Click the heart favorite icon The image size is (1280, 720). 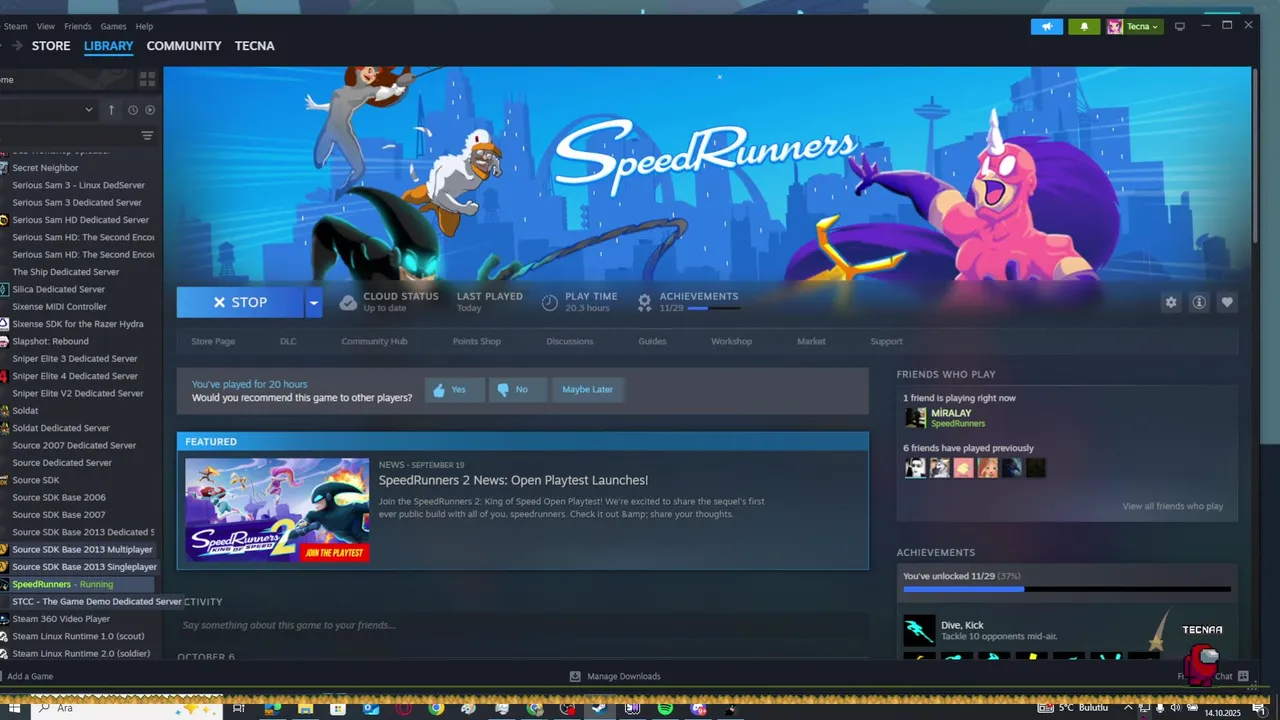[1227, 302]
